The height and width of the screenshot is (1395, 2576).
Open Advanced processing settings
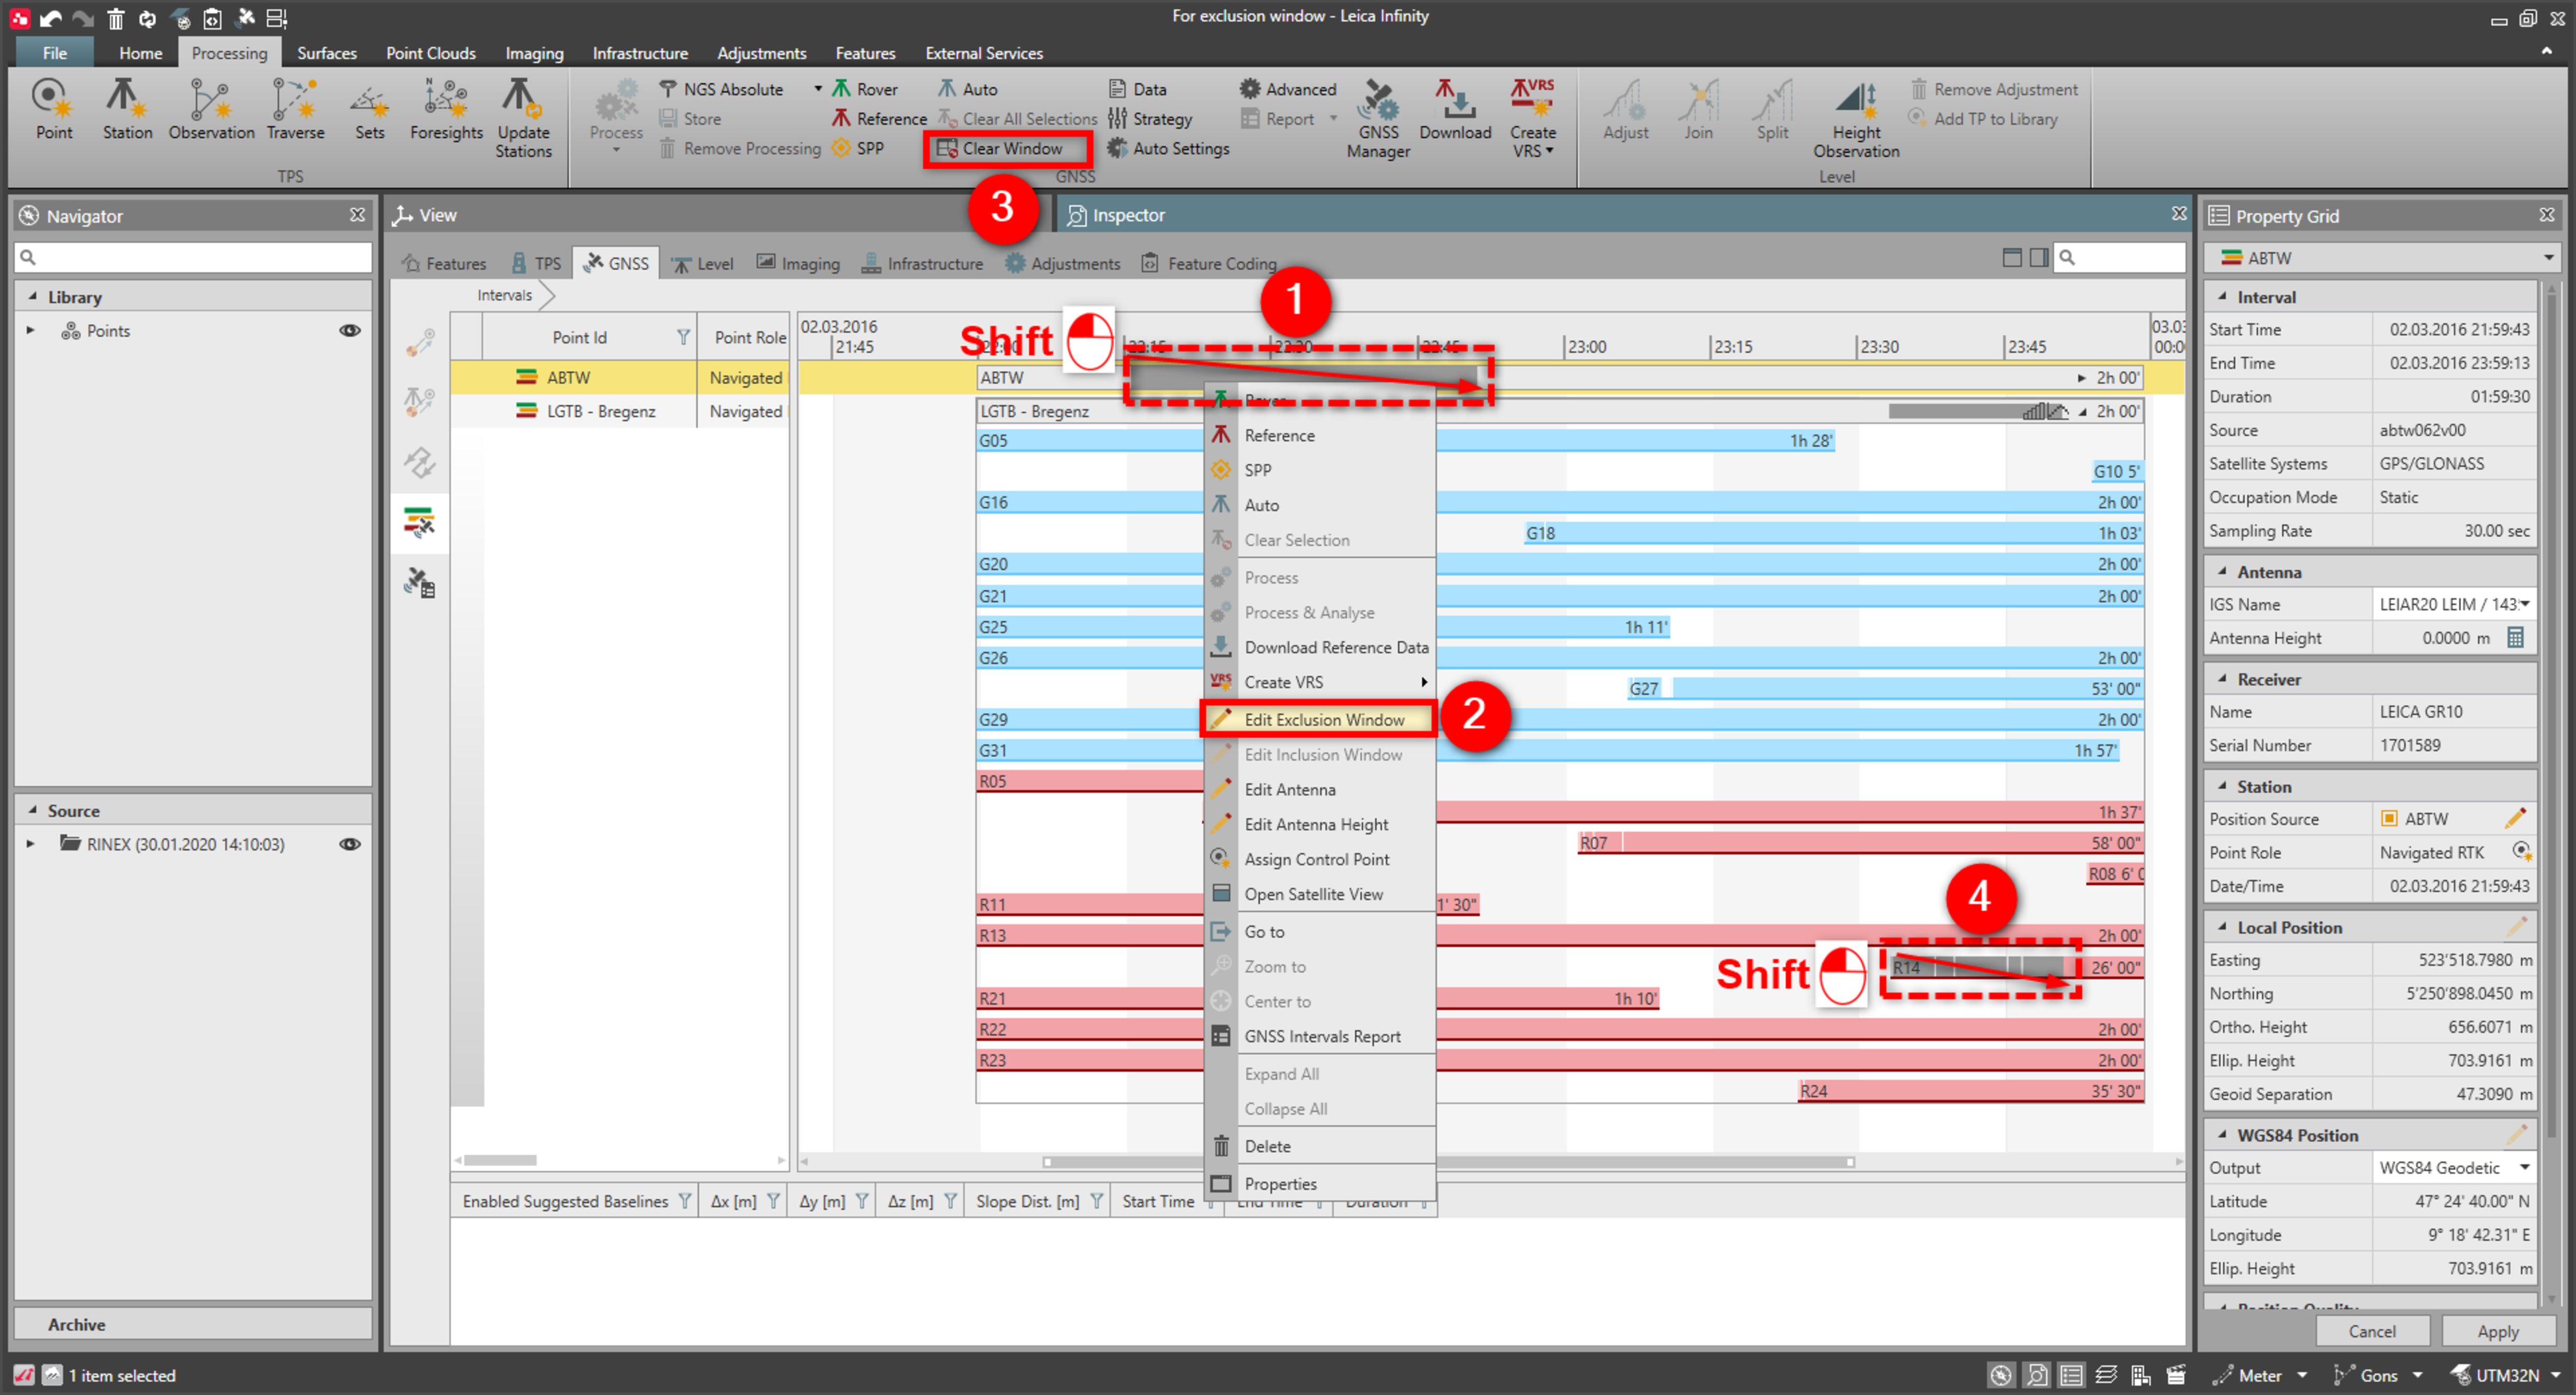tap(1287, 89)
